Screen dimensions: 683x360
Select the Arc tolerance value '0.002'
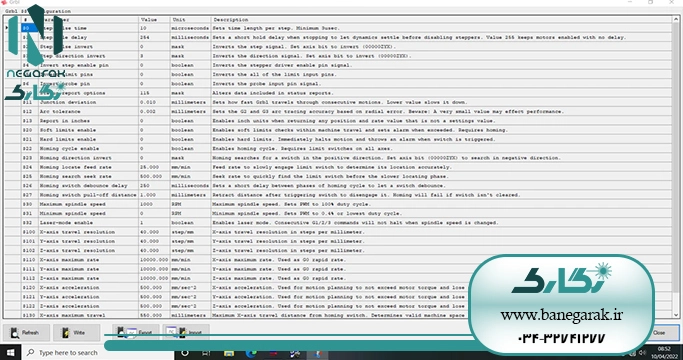point(154,112)
